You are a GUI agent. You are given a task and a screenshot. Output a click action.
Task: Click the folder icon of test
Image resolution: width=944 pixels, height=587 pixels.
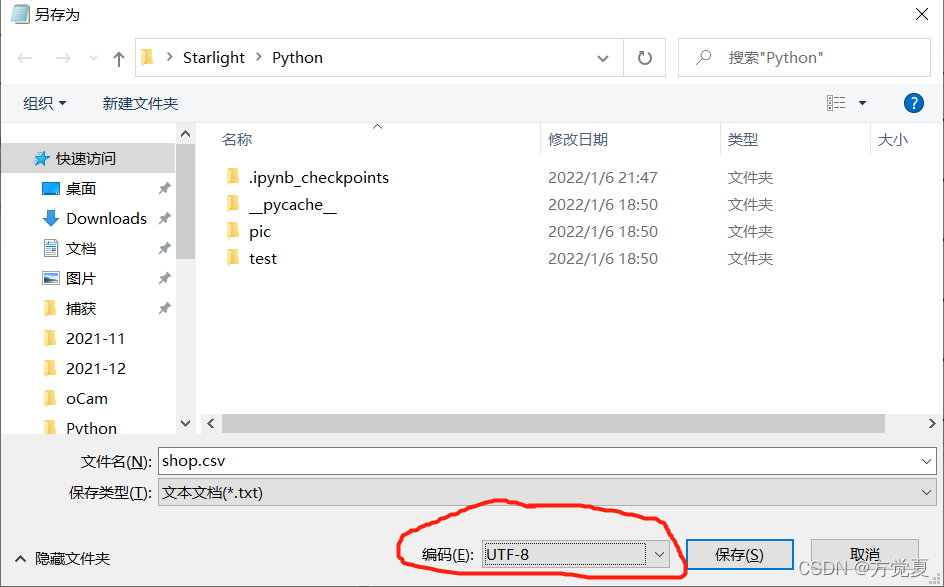coord(233,258)
